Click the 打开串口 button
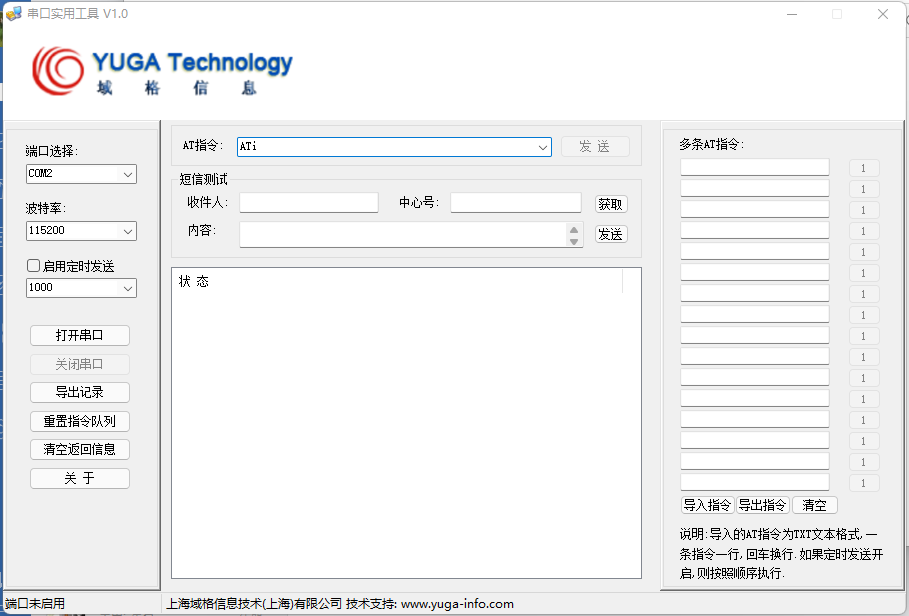 (80, 336)
